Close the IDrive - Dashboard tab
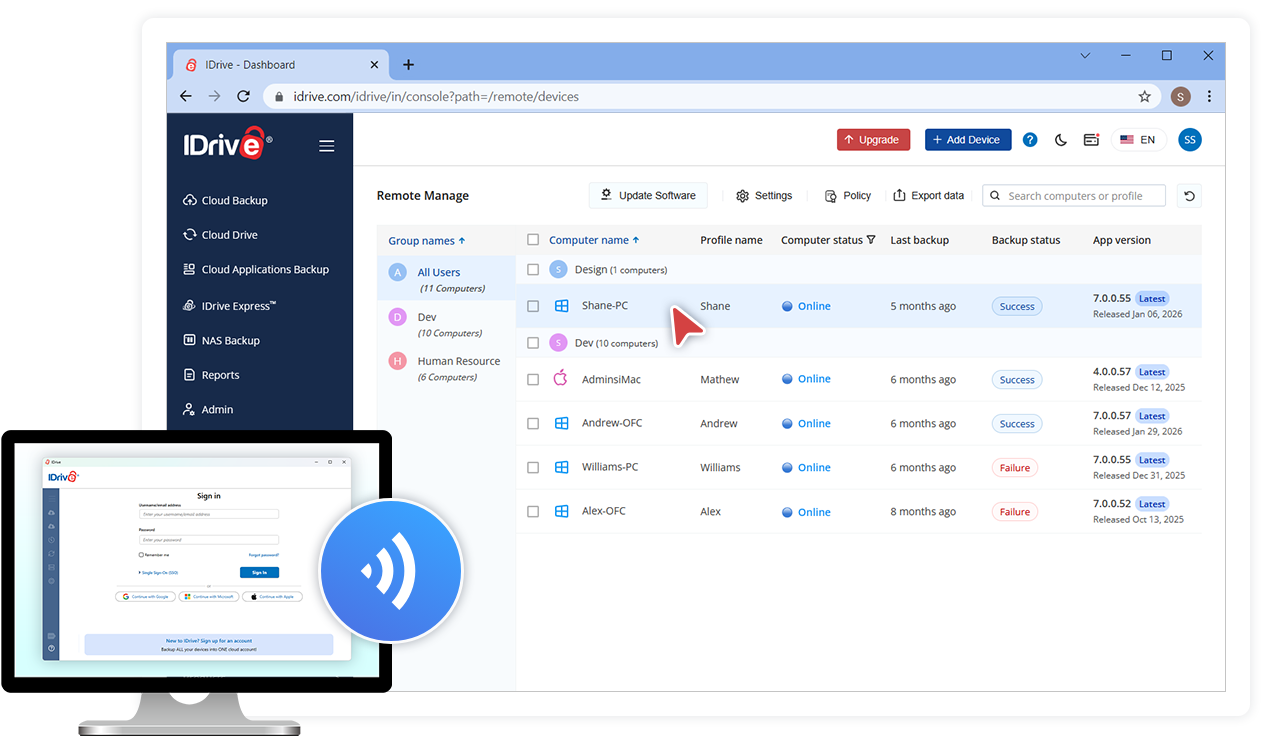The width and height of the screenshot is (1268, 736). point(374,65)
